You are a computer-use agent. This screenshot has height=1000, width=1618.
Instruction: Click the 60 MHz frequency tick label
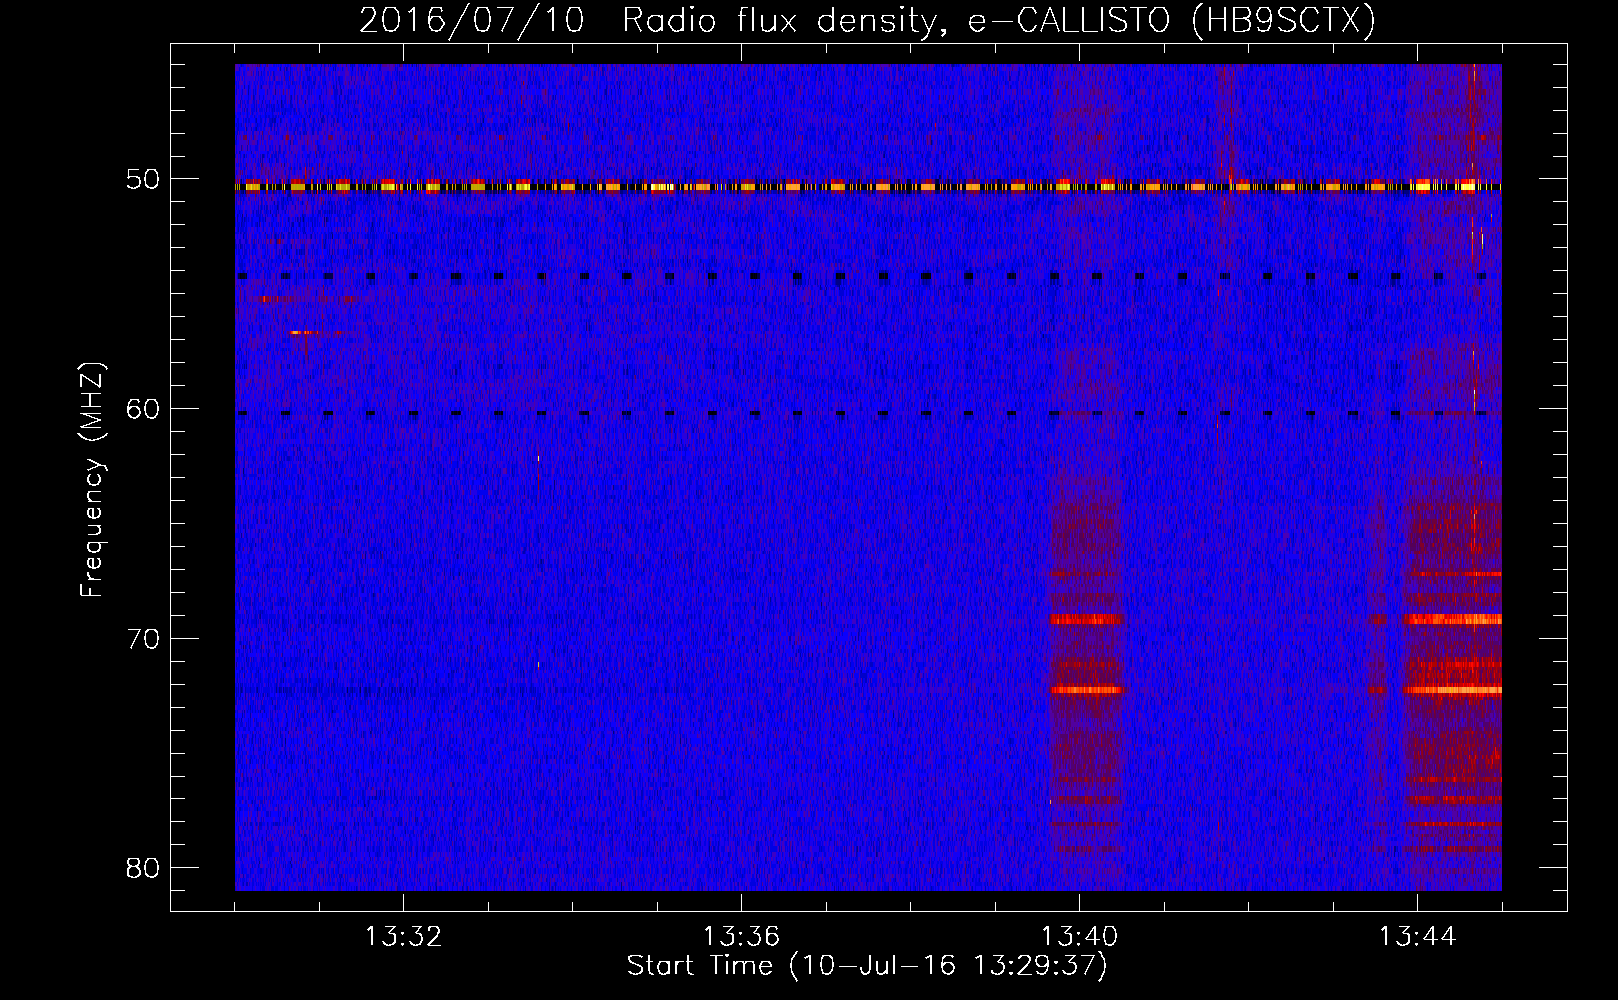(143, 409)
